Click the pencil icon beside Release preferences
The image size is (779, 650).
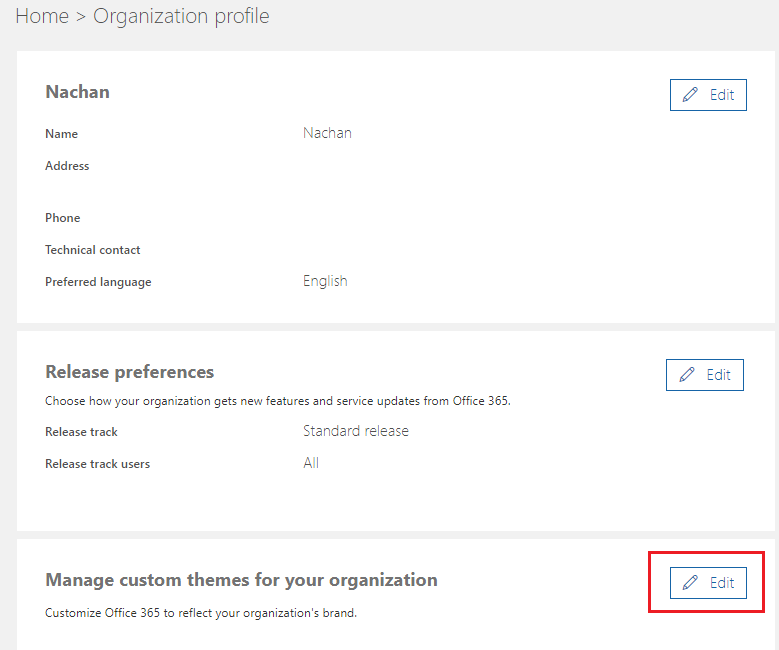(x=687, y=375)
